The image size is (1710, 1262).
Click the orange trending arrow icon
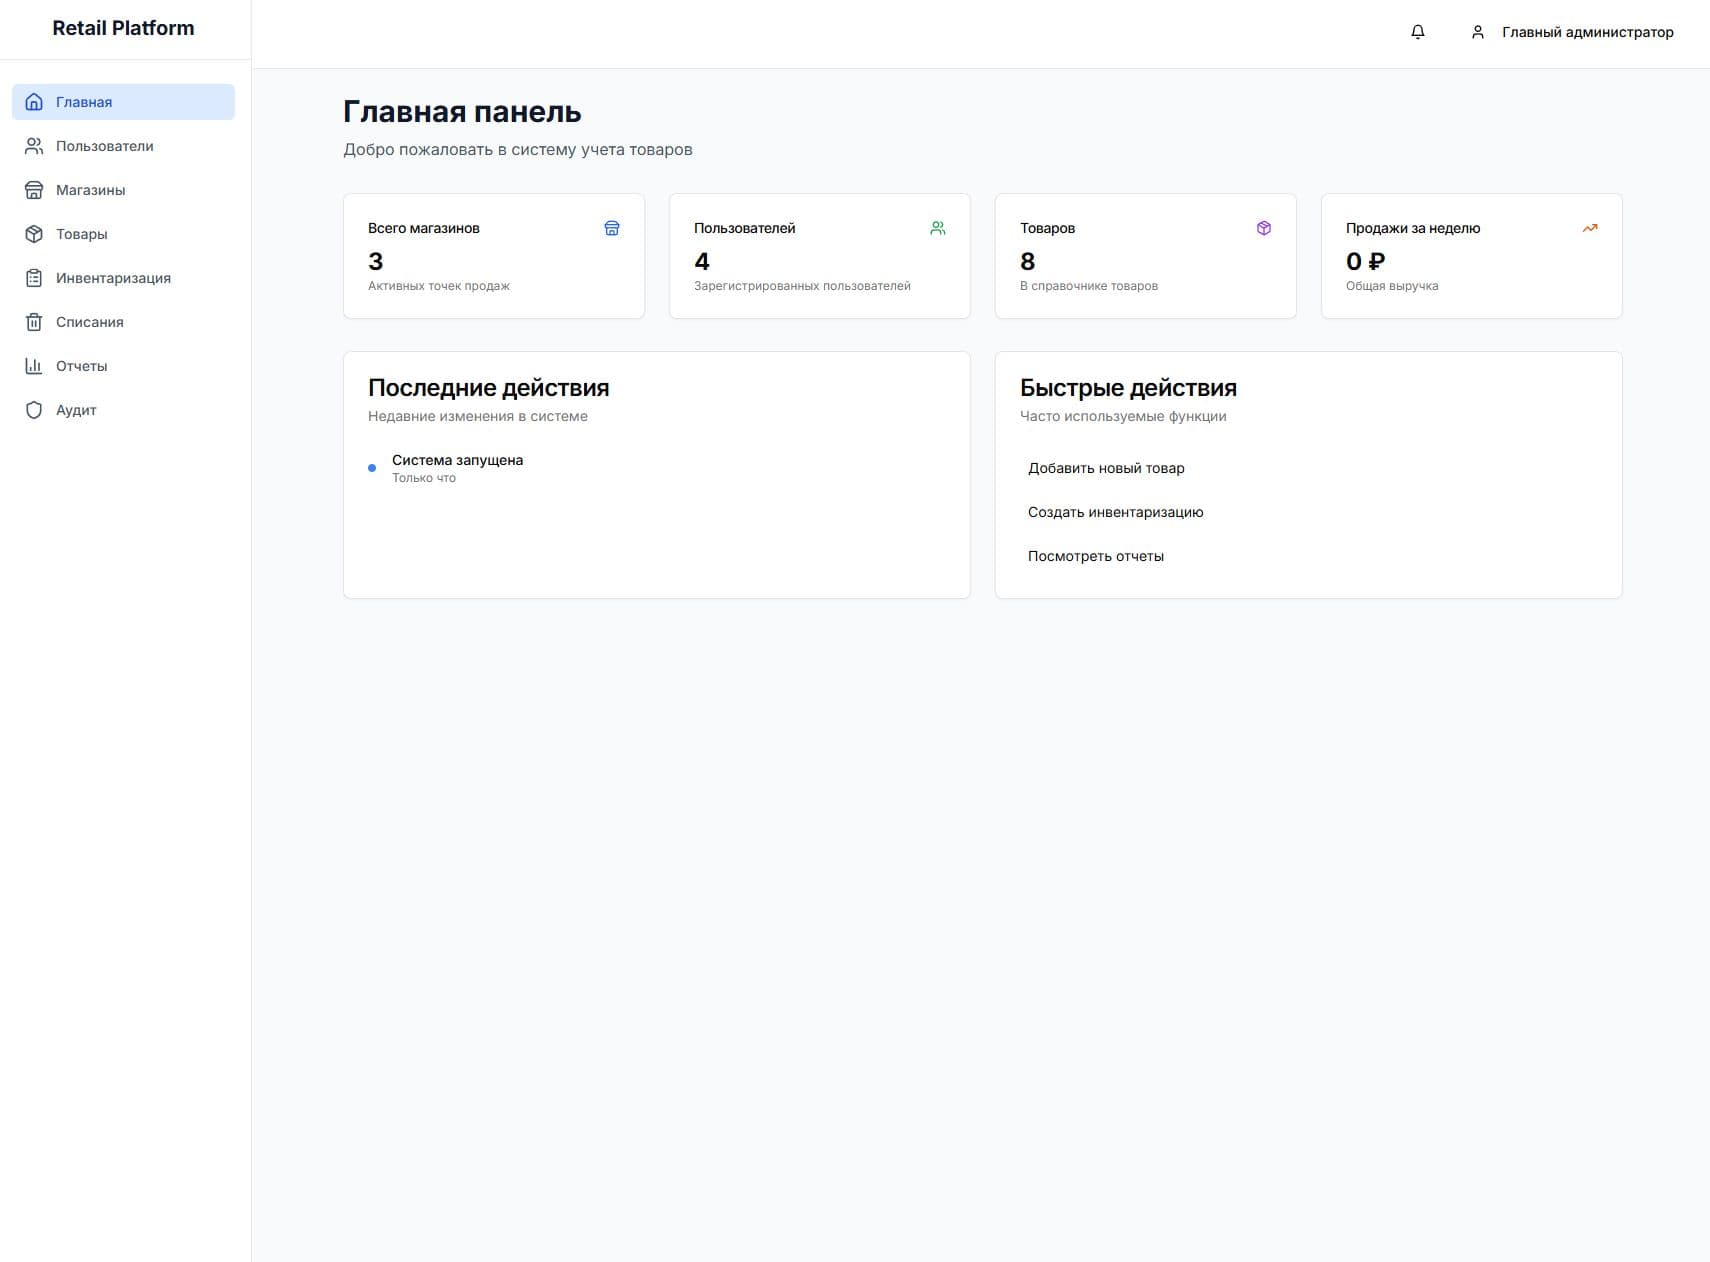1589,228
